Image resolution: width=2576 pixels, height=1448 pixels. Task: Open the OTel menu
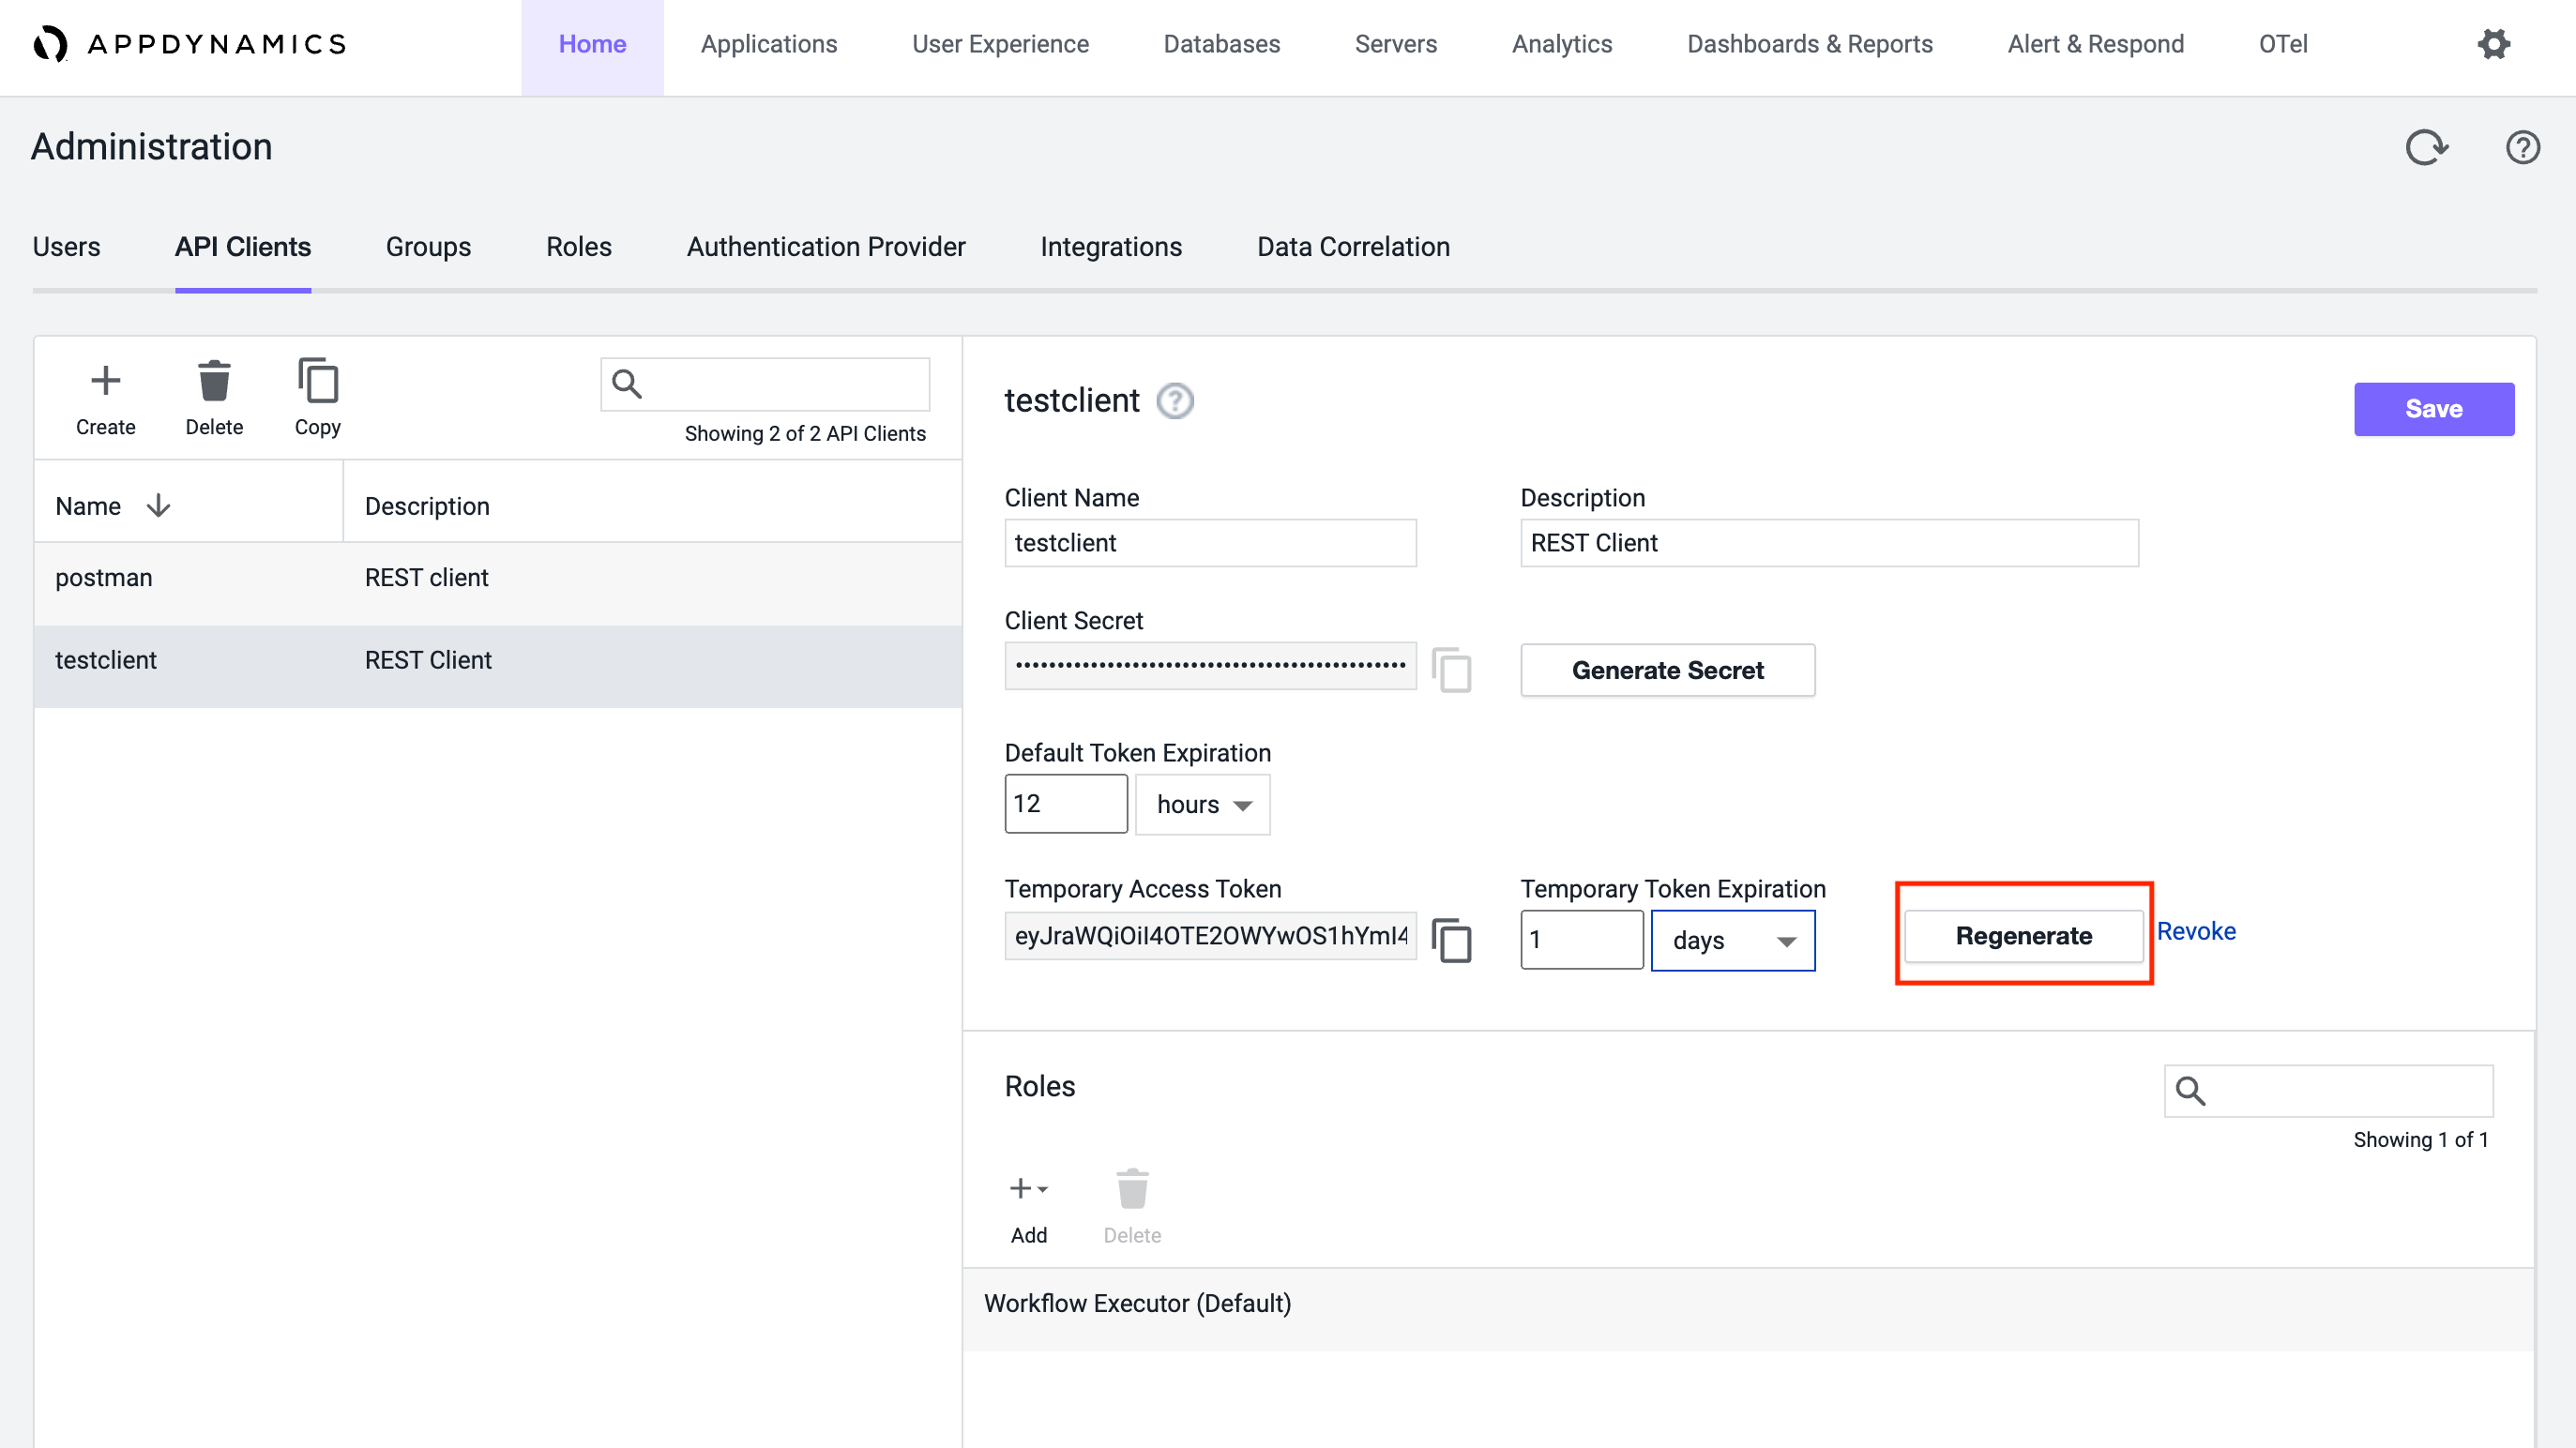2283,44
